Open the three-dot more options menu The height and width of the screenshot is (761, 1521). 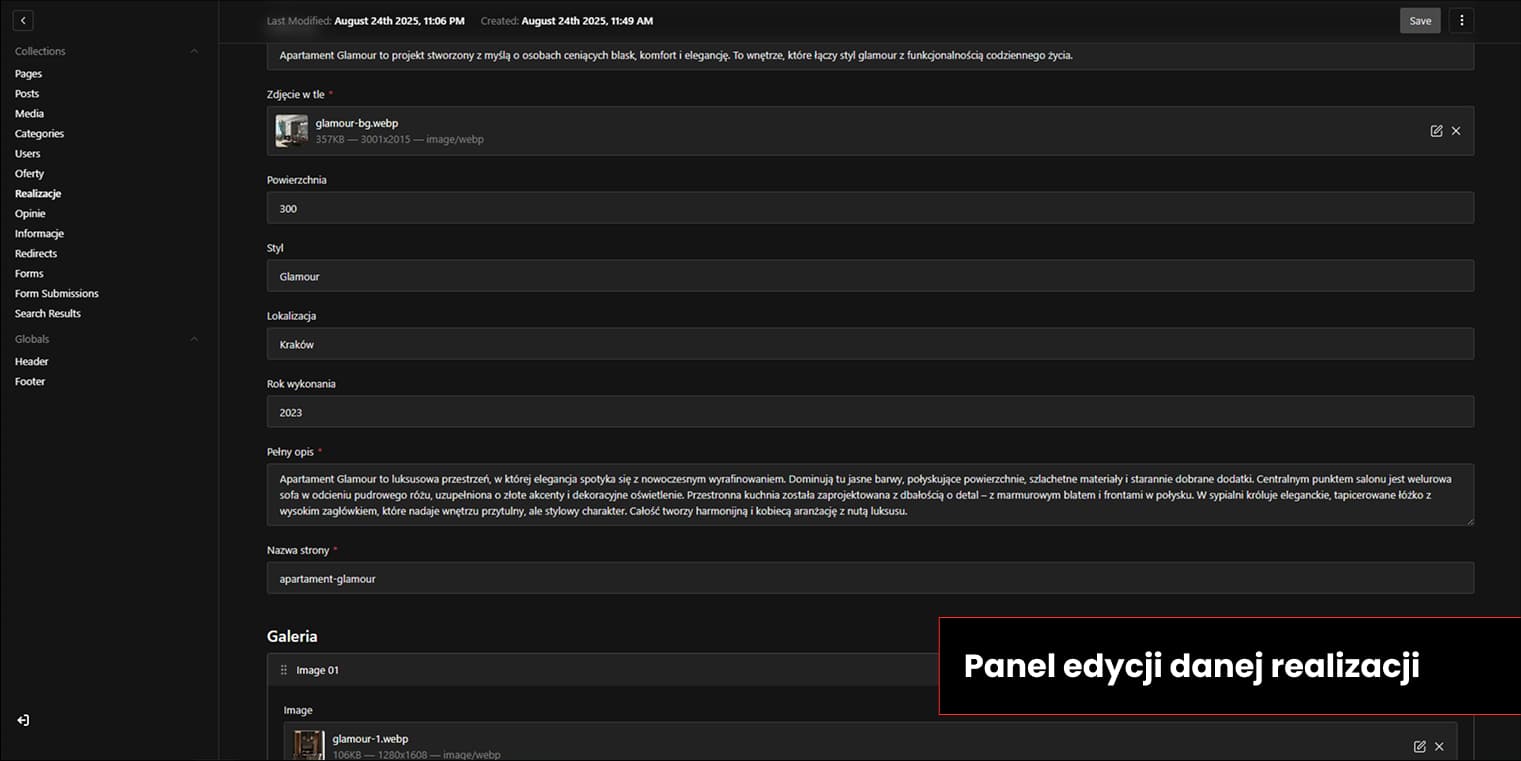[1461, 20]
